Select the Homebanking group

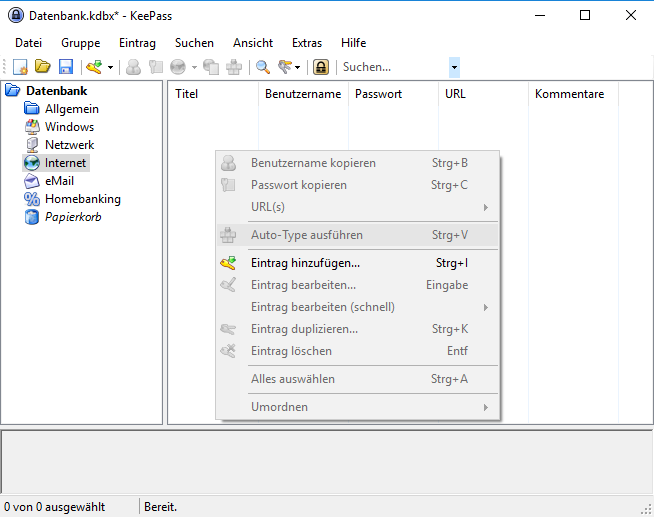[83, 199]
